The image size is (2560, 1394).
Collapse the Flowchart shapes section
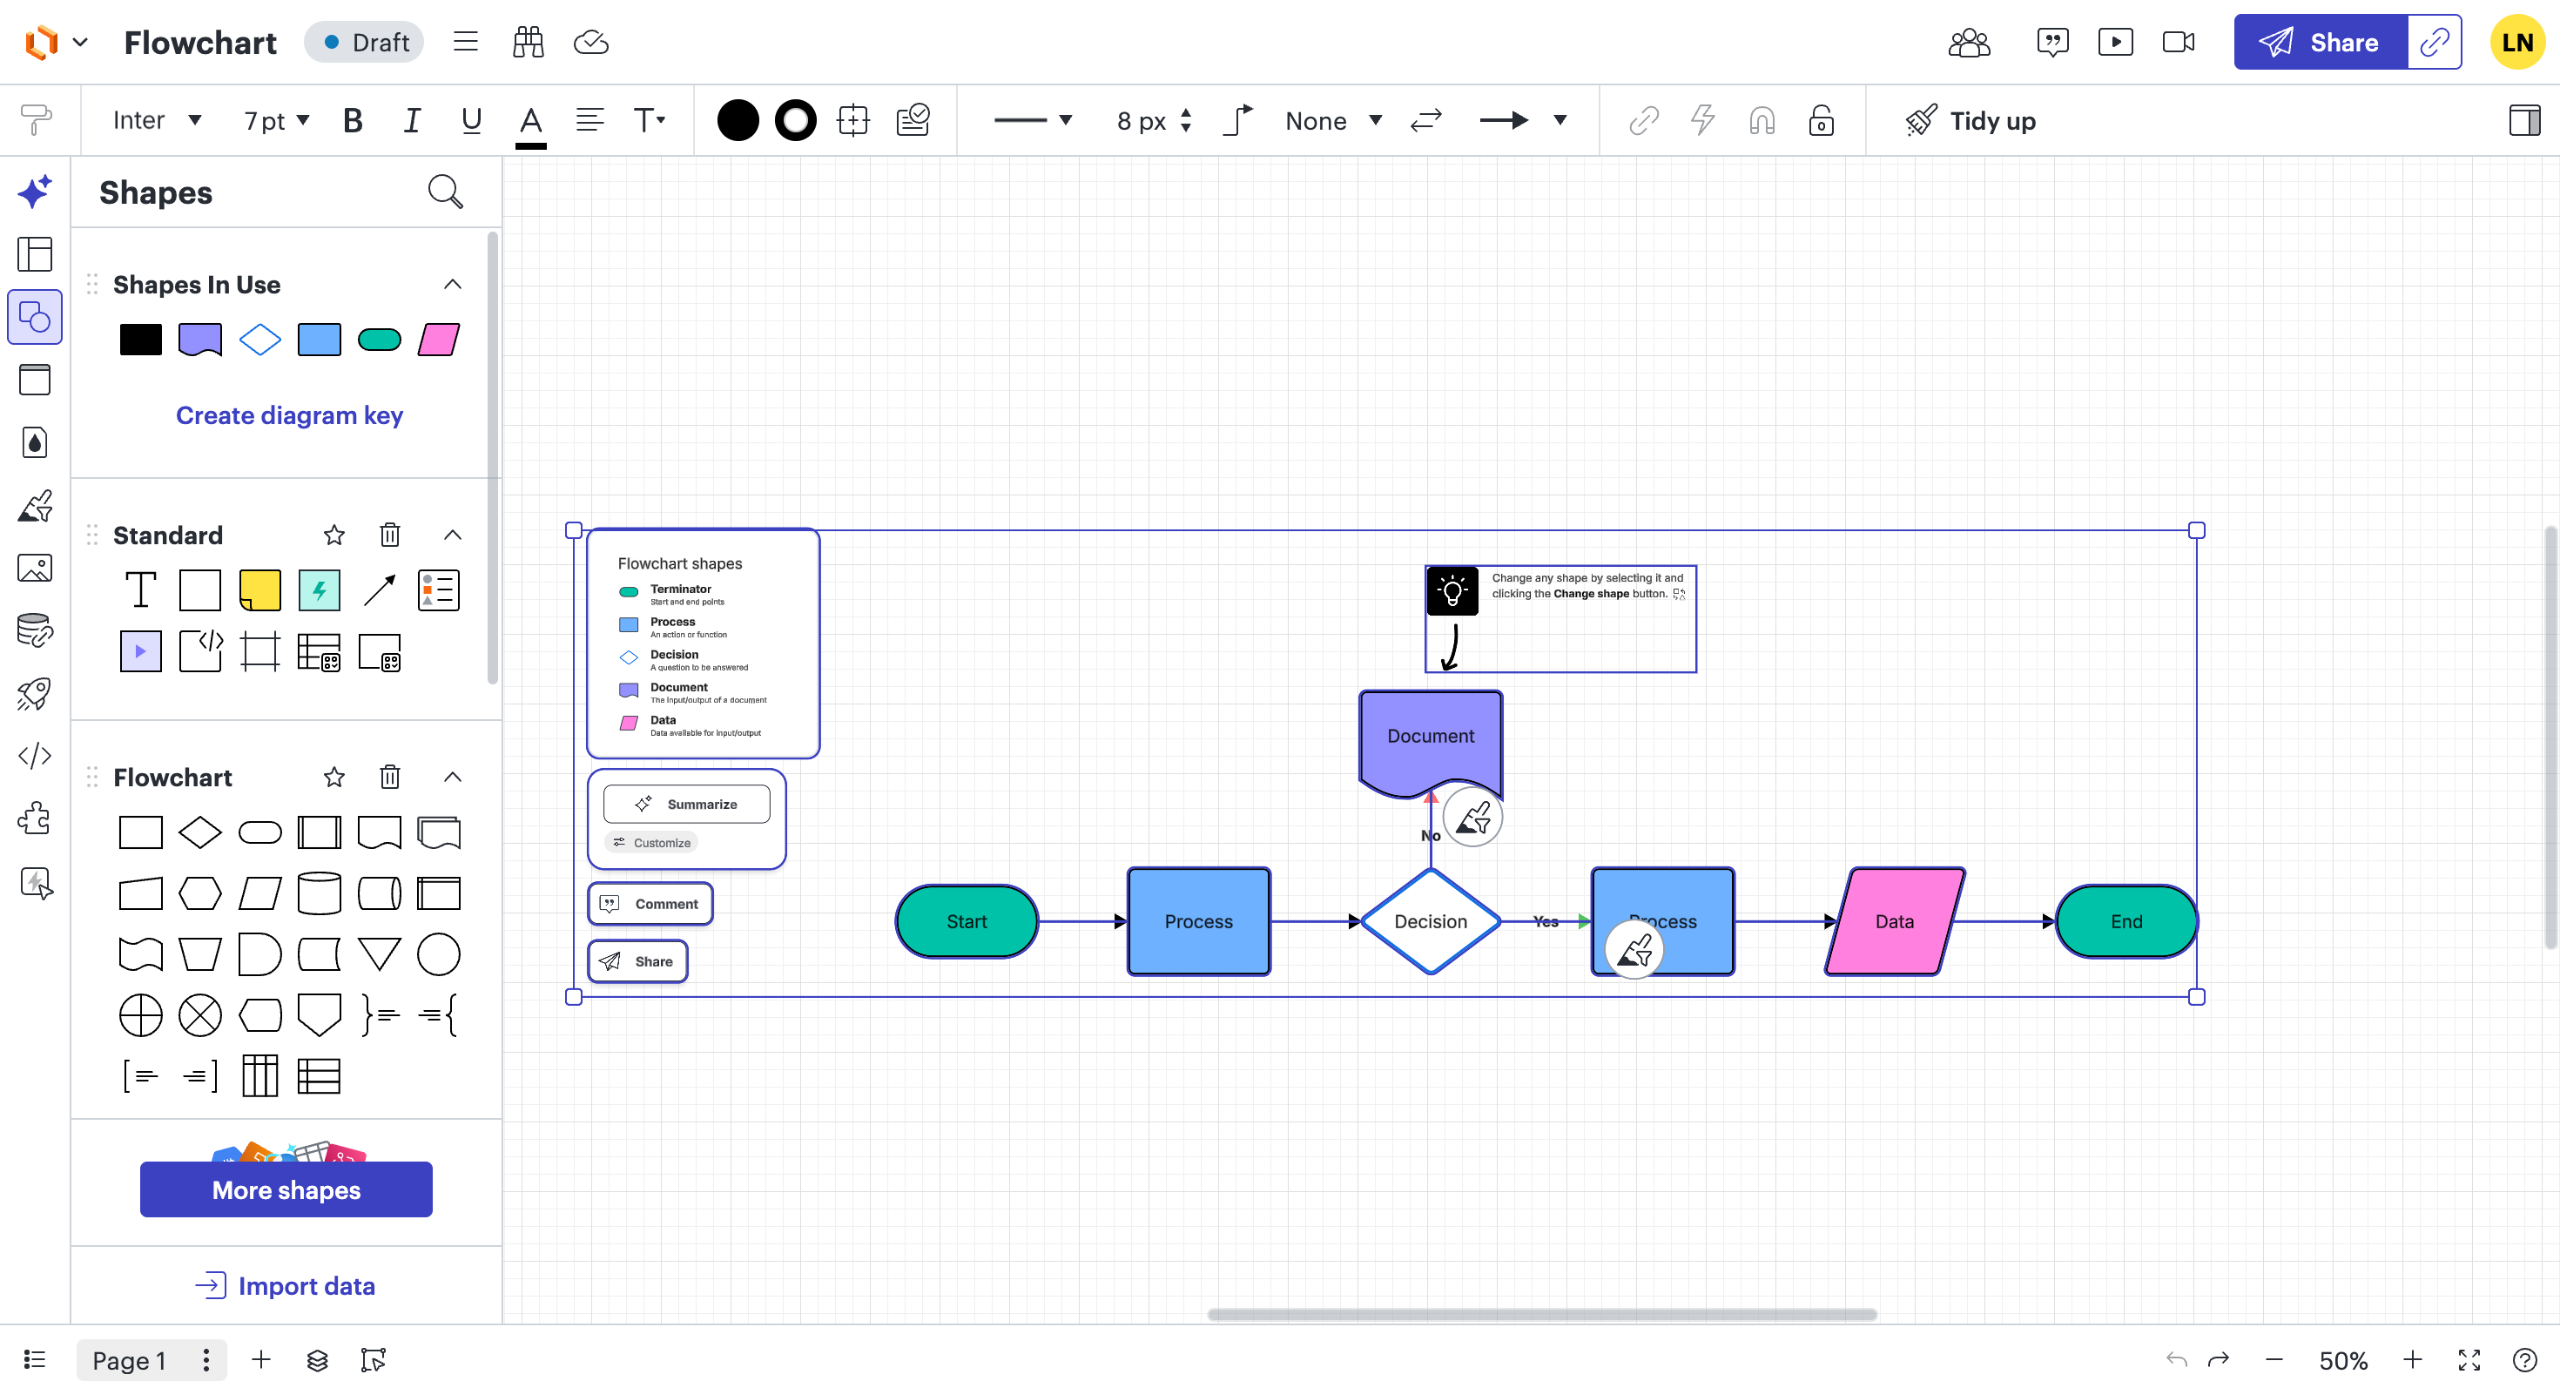point(453,777)
